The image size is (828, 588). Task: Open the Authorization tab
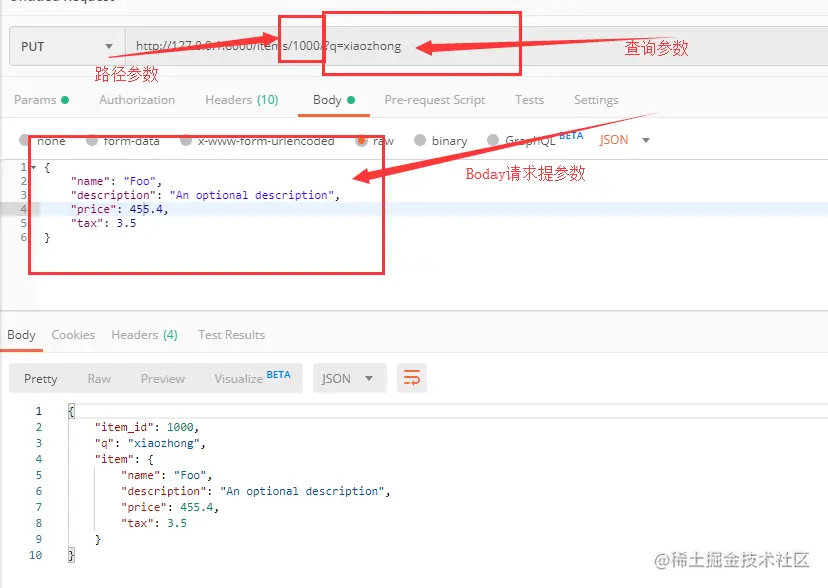click(137, 100)
